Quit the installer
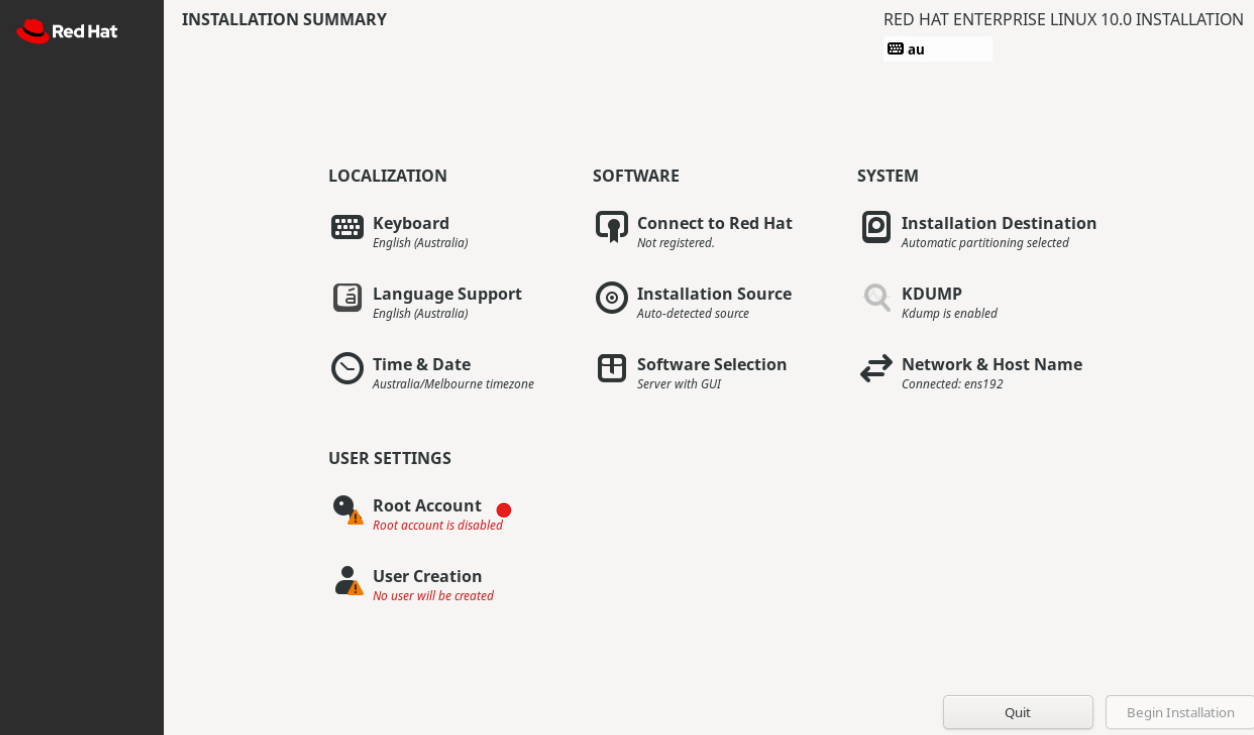1254x735 pixels. pyautogui.click(x=1018, y=712)
